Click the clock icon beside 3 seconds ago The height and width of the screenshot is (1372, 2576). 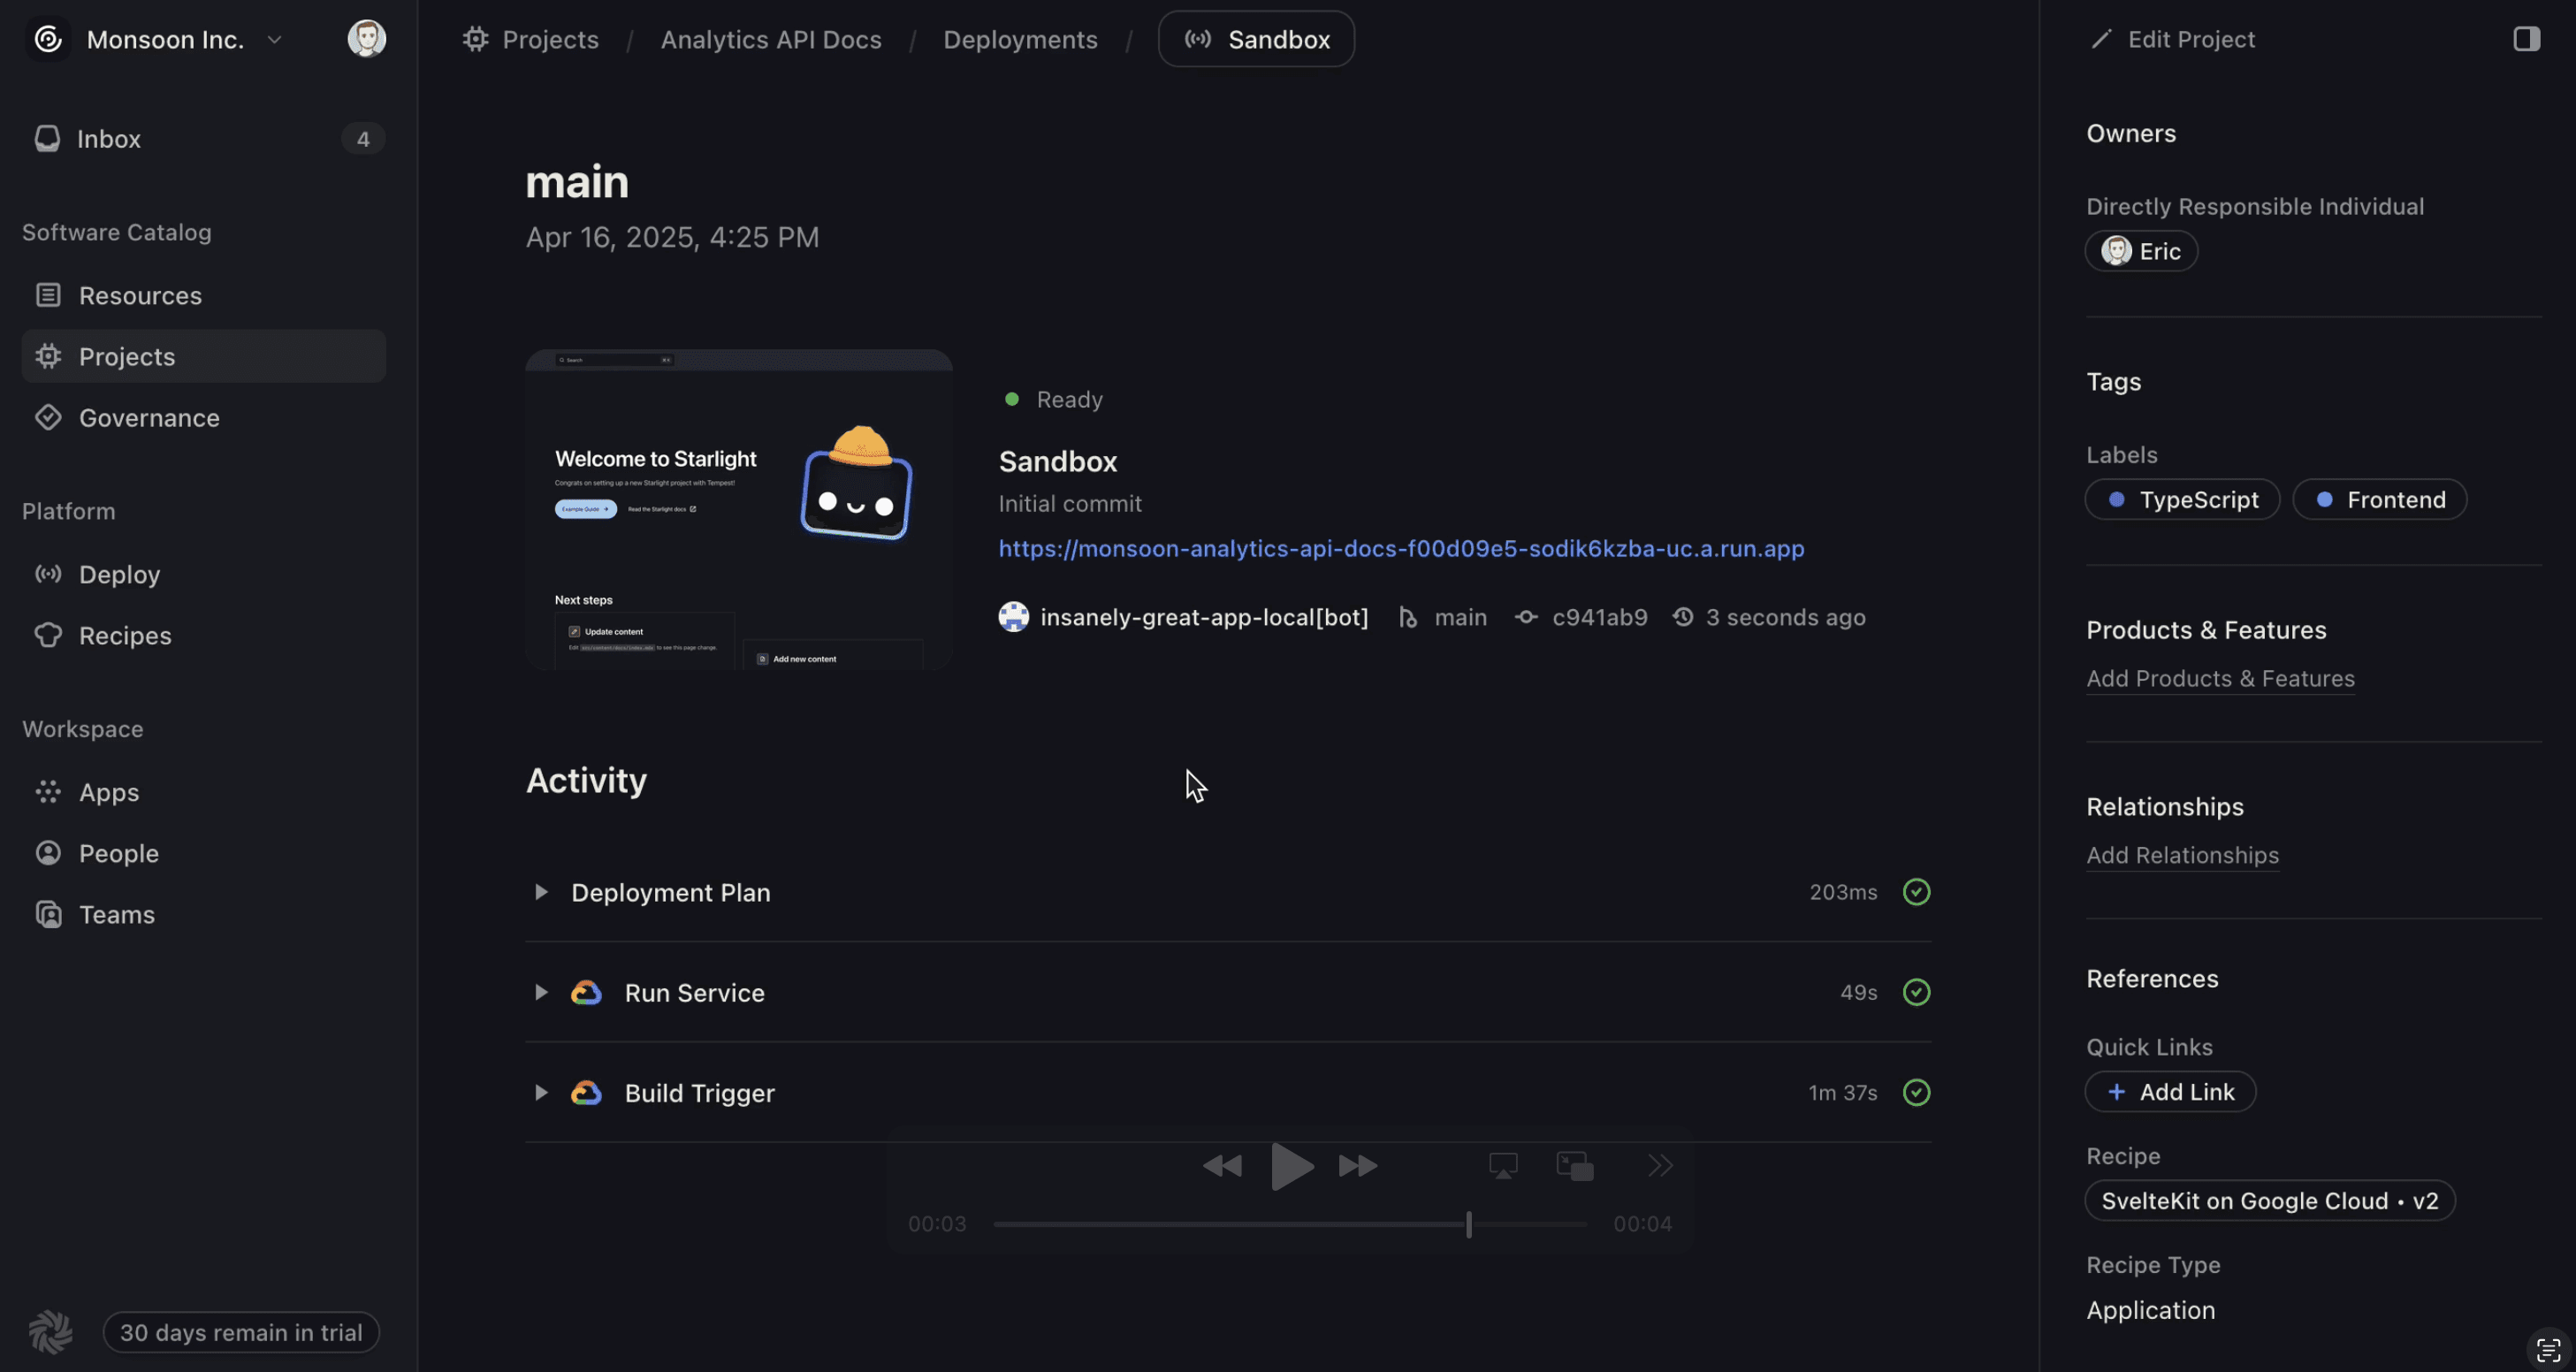pos(1683,617)
